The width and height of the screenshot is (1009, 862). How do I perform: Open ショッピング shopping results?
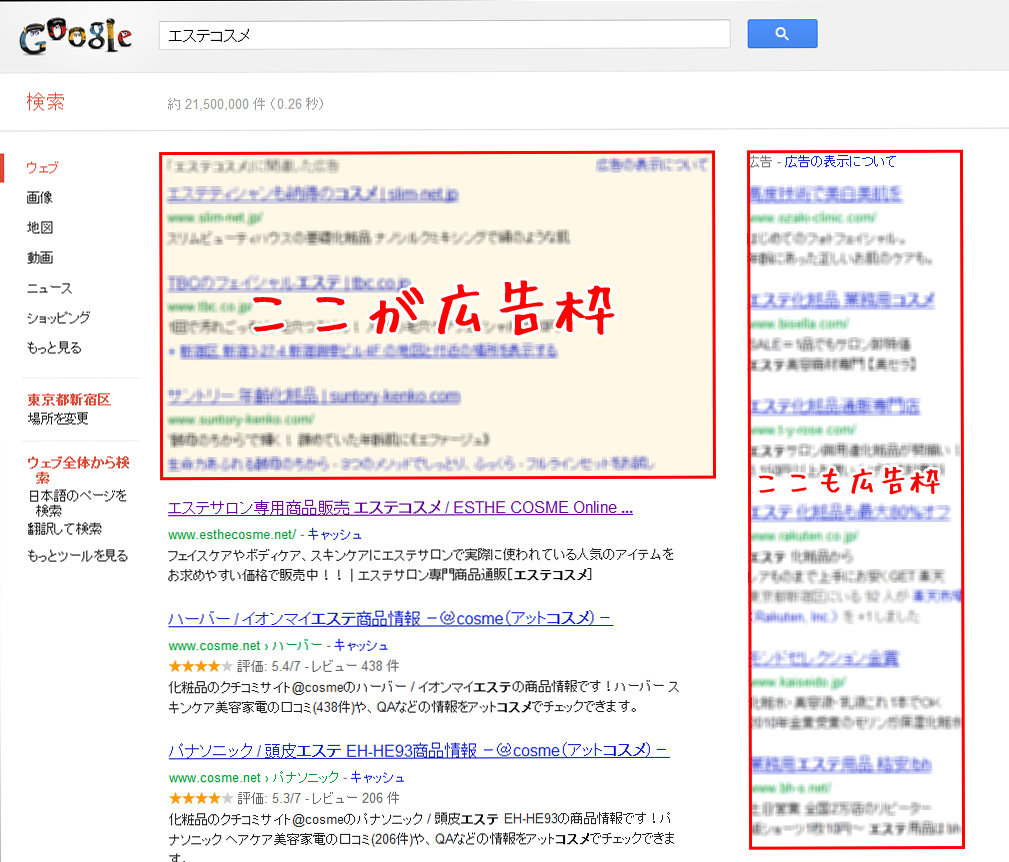[x=59, y=318]
